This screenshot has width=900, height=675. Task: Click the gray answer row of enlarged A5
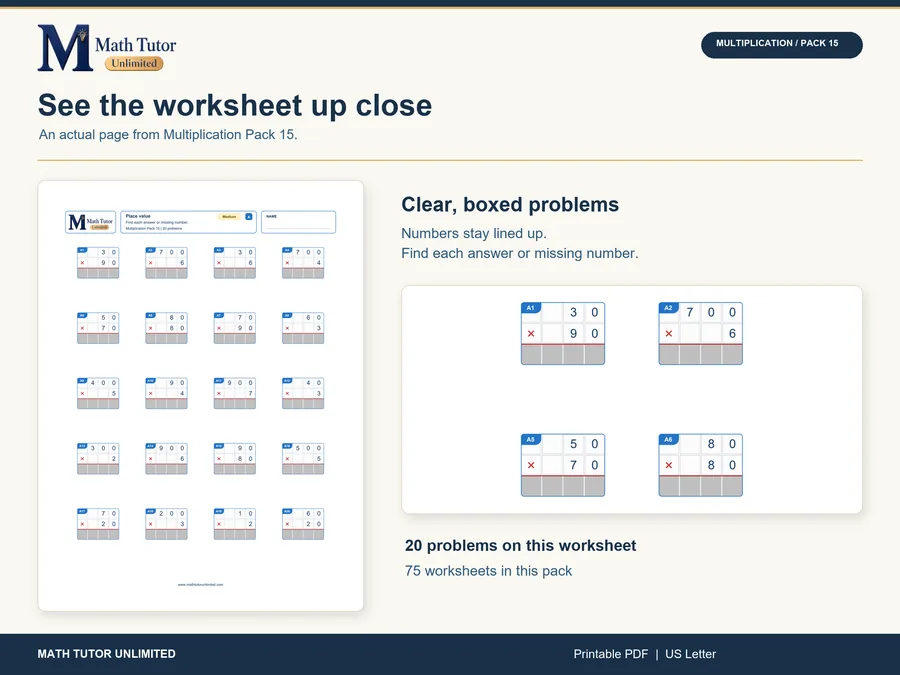pos(562,486)
